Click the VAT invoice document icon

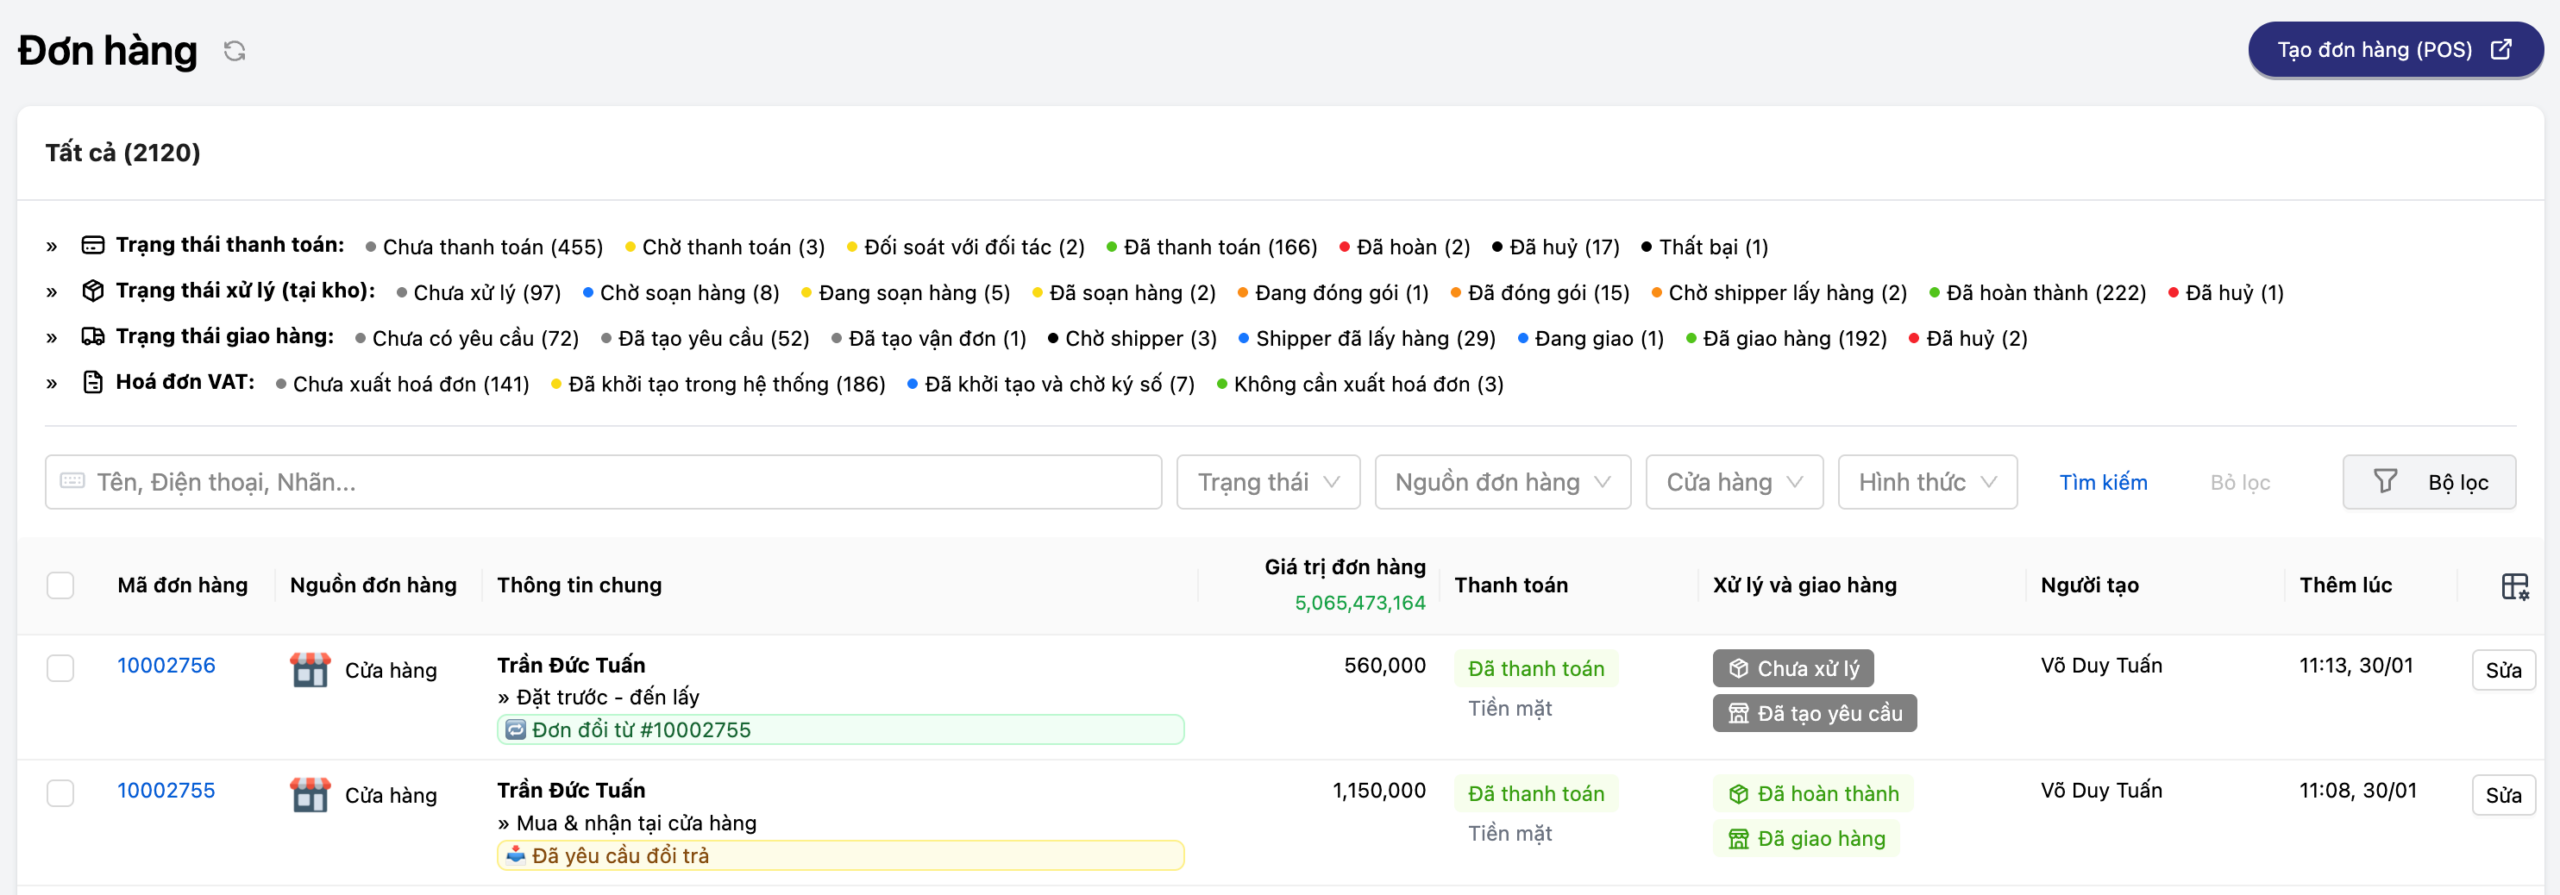[x=93, y=382]
